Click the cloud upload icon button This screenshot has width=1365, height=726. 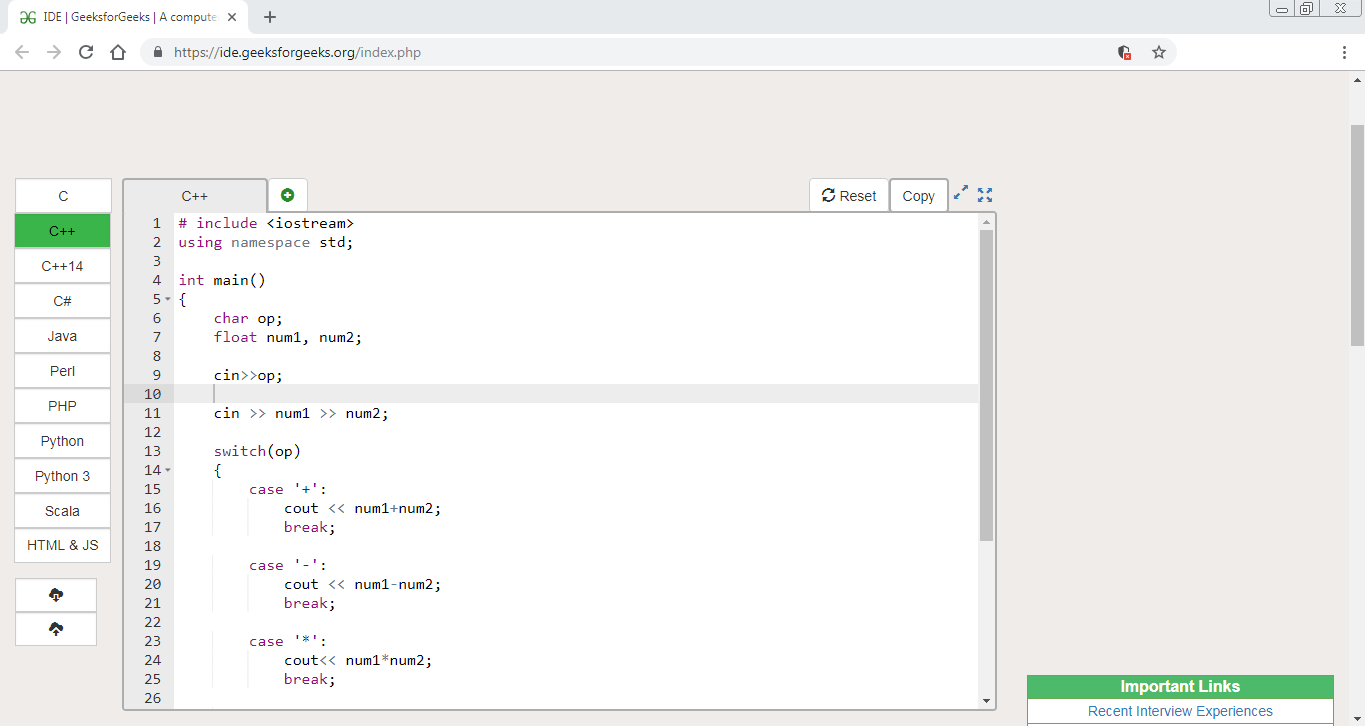coord(56,629)
